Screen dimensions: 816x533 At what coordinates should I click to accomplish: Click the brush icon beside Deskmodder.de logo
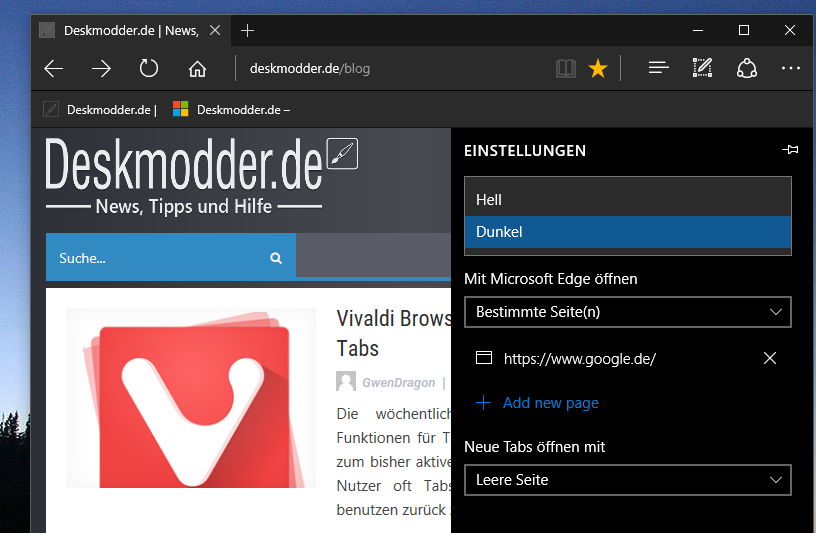pos(342,154)
